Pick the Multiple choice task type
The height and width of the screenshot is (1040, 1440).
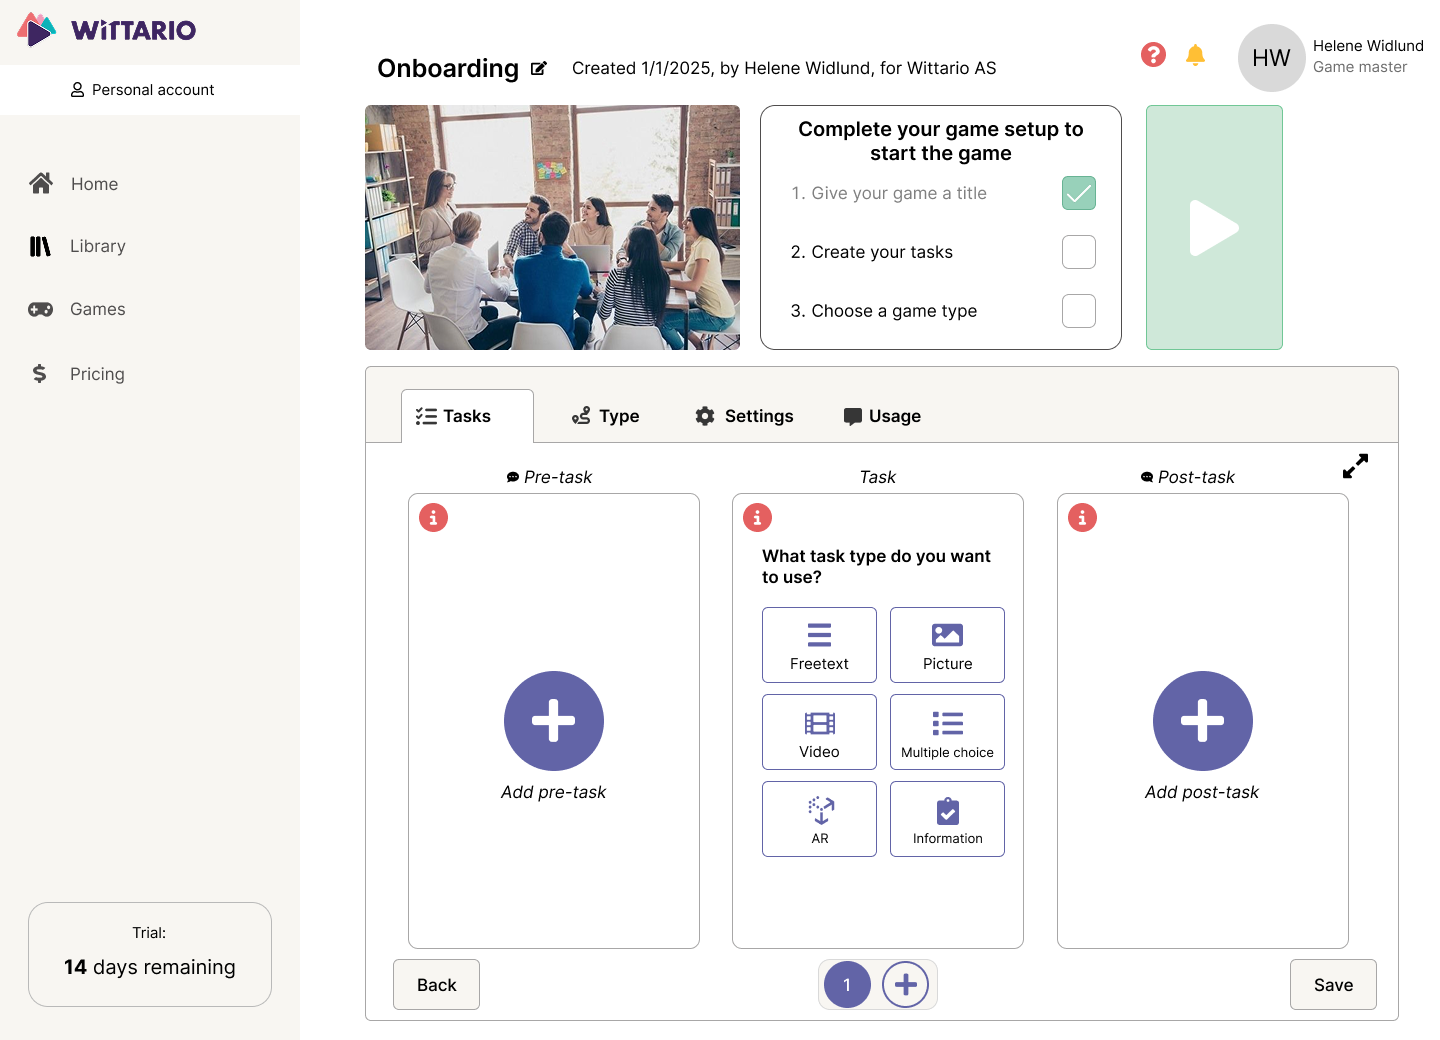point(946,731)
